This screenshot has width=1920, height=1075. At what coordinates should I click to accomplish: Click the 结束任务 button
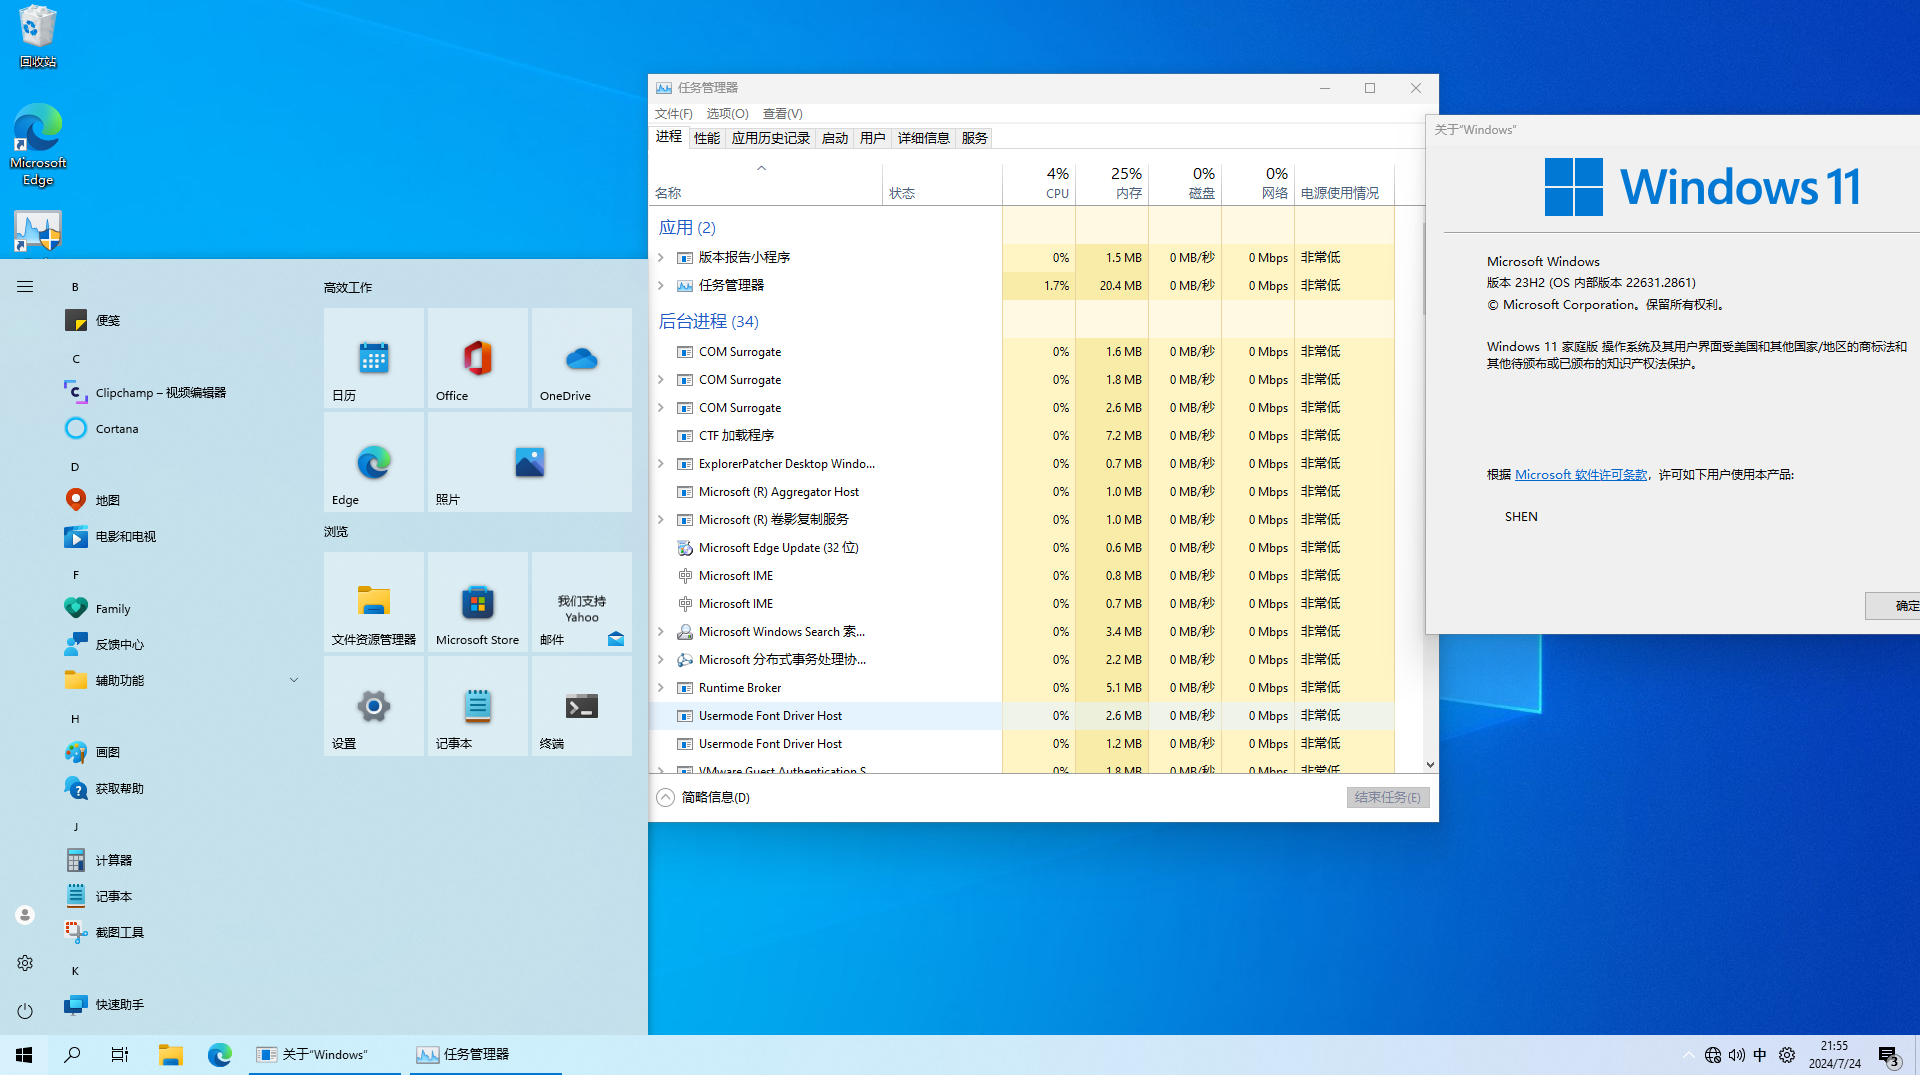(x=1388, y=797)
